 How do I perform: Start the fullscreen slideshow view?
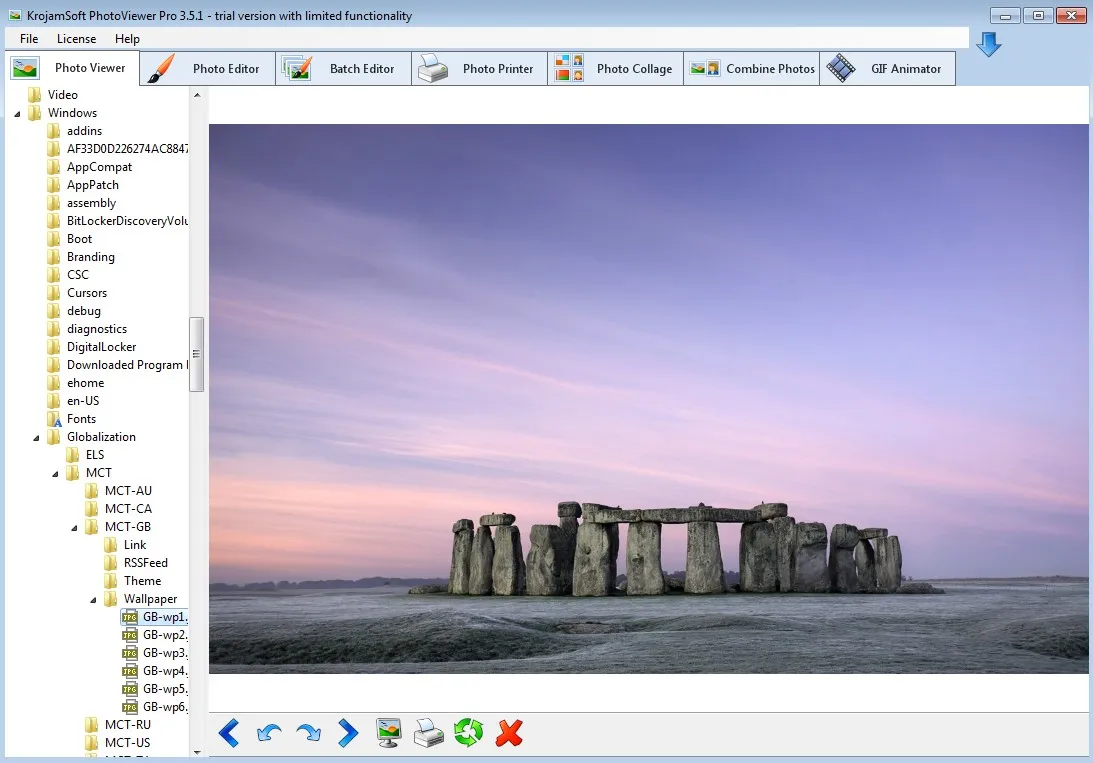(x=388, y=733)
